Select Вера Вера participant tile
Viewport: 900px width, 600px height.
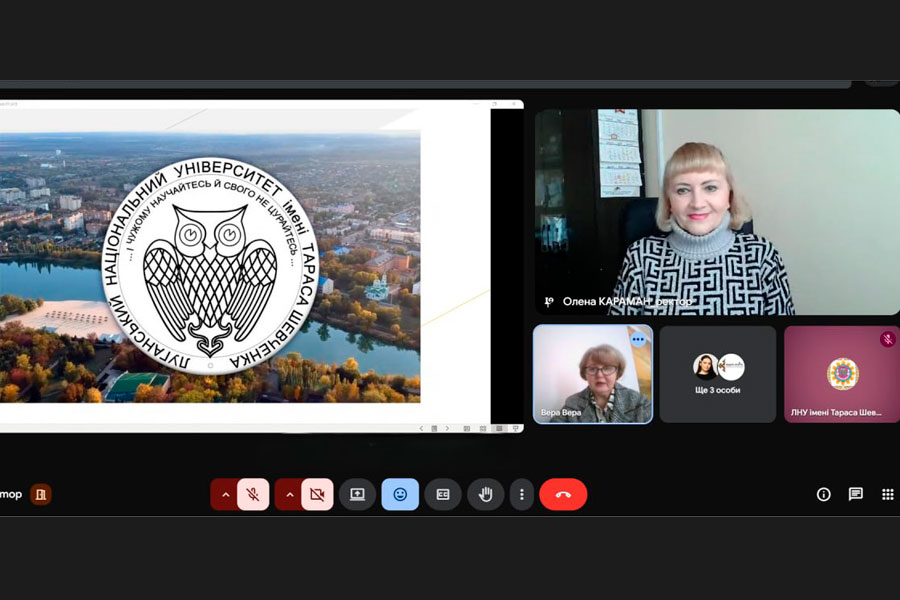tap(593, 374)
